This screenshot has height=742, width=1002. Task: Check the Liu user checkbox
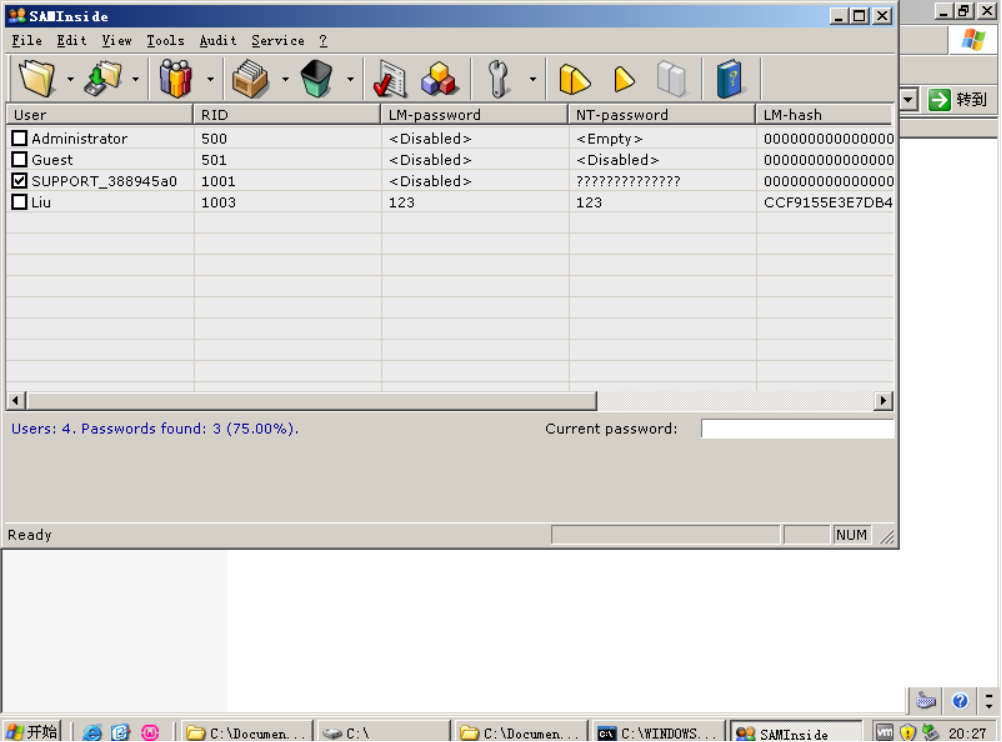tap(19, 202)
